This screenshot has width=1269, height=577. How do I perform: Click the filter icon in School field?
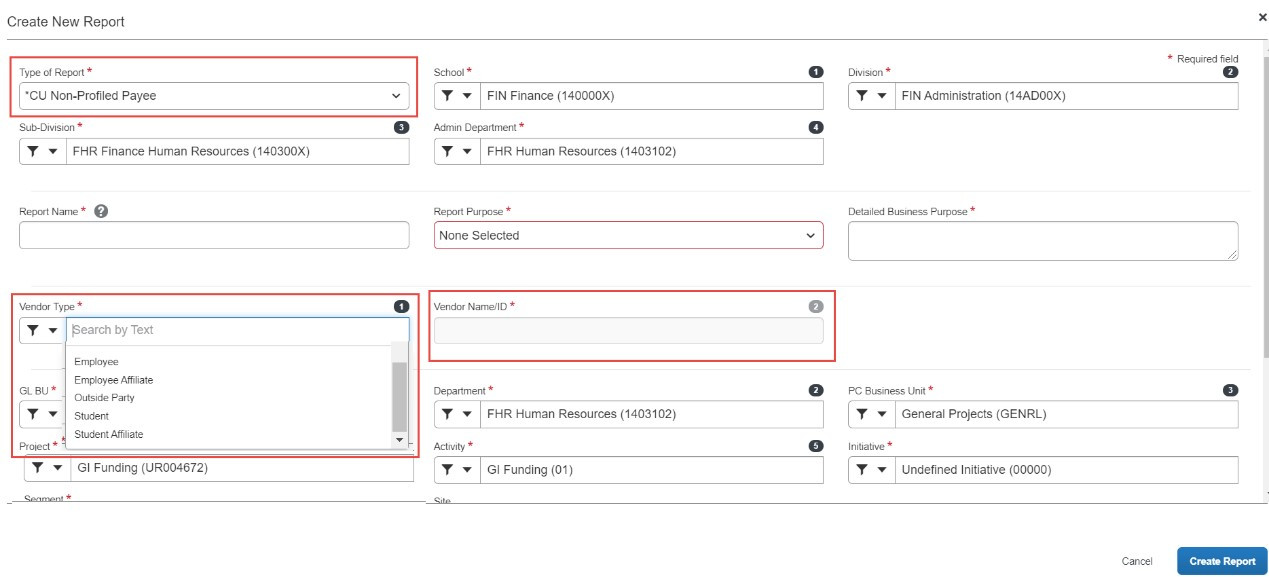pyautogui.click(x=447, y=96)
